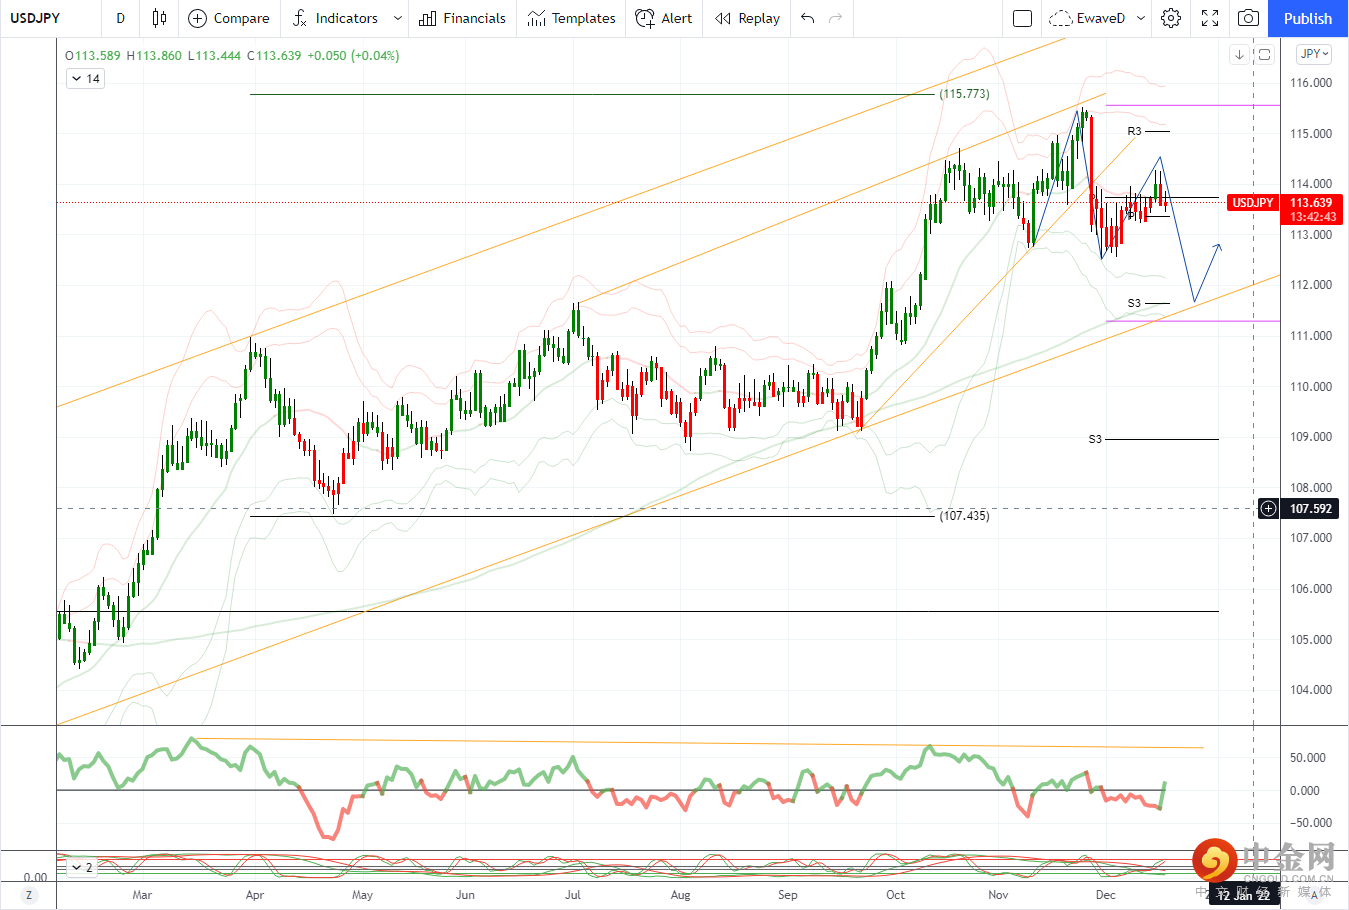The image size is (1349, 910).
Task: Open the D timeframe interval menu
Action: pyautogui.click(x=121, y=18)
